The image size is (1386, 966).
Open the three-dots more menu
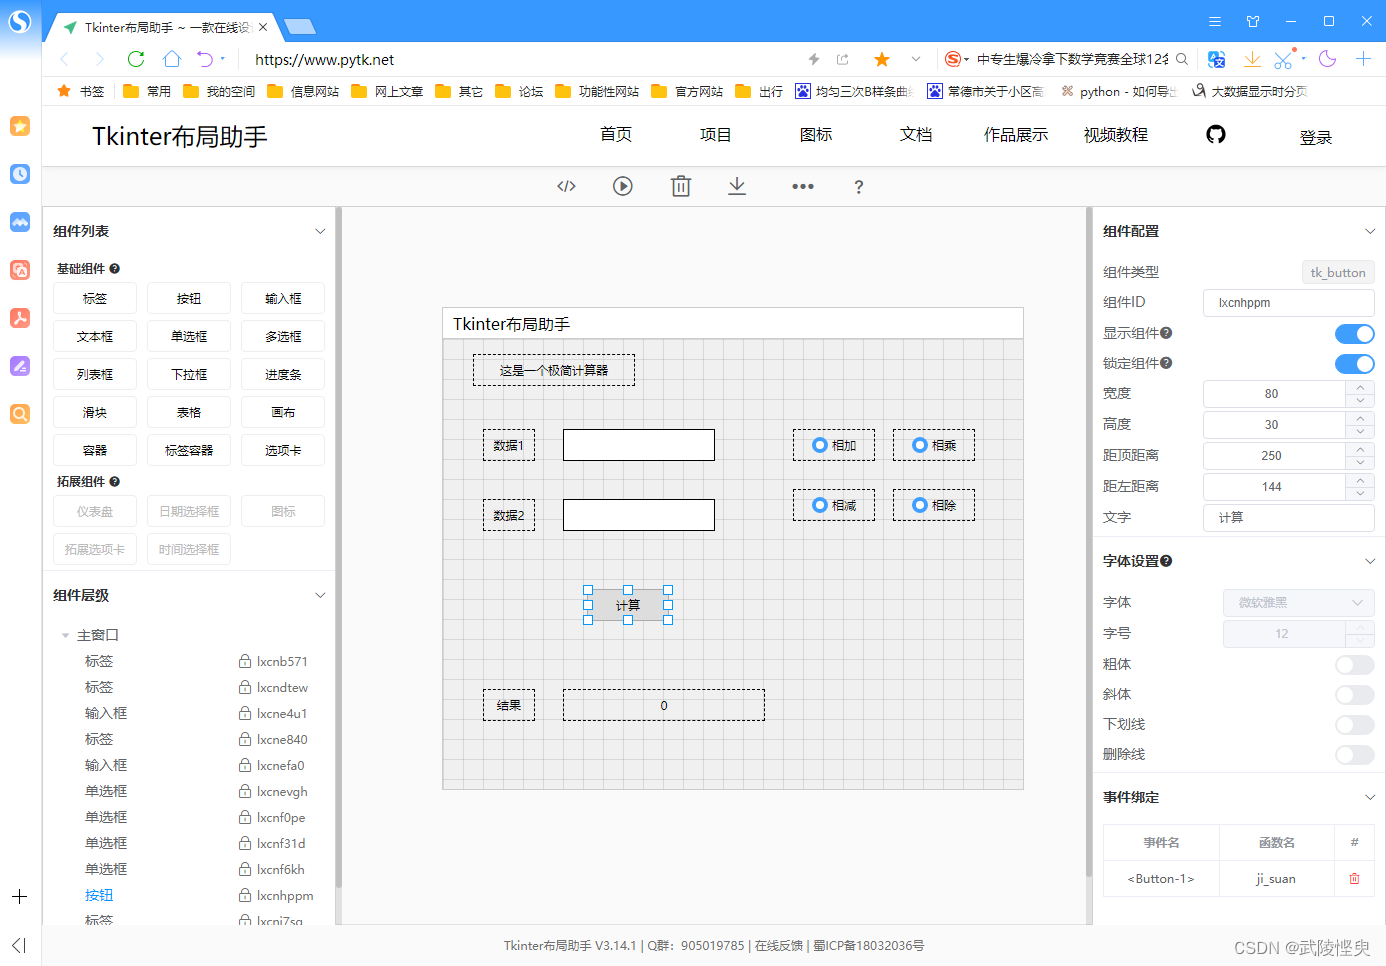[x=803, y=186]
